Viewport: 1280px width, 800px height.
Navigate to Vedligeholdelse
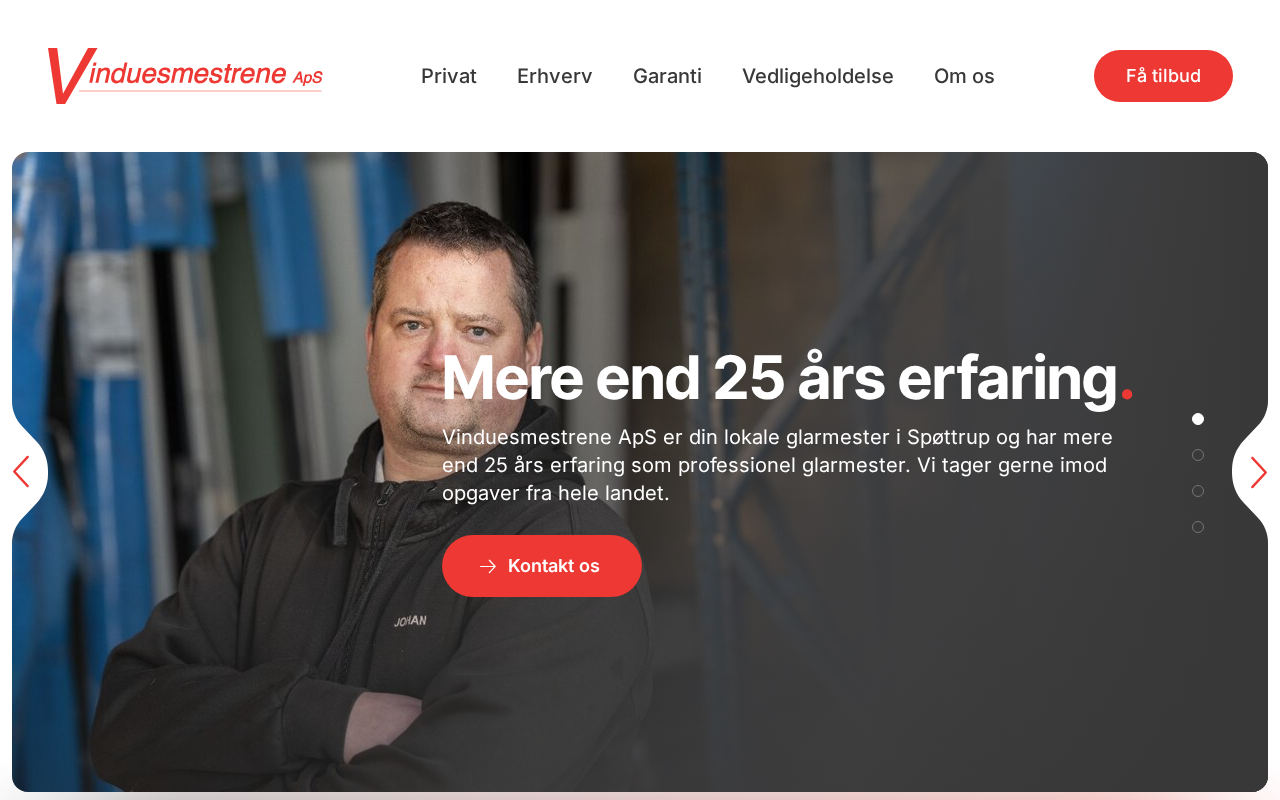click(x=818, y=76)
